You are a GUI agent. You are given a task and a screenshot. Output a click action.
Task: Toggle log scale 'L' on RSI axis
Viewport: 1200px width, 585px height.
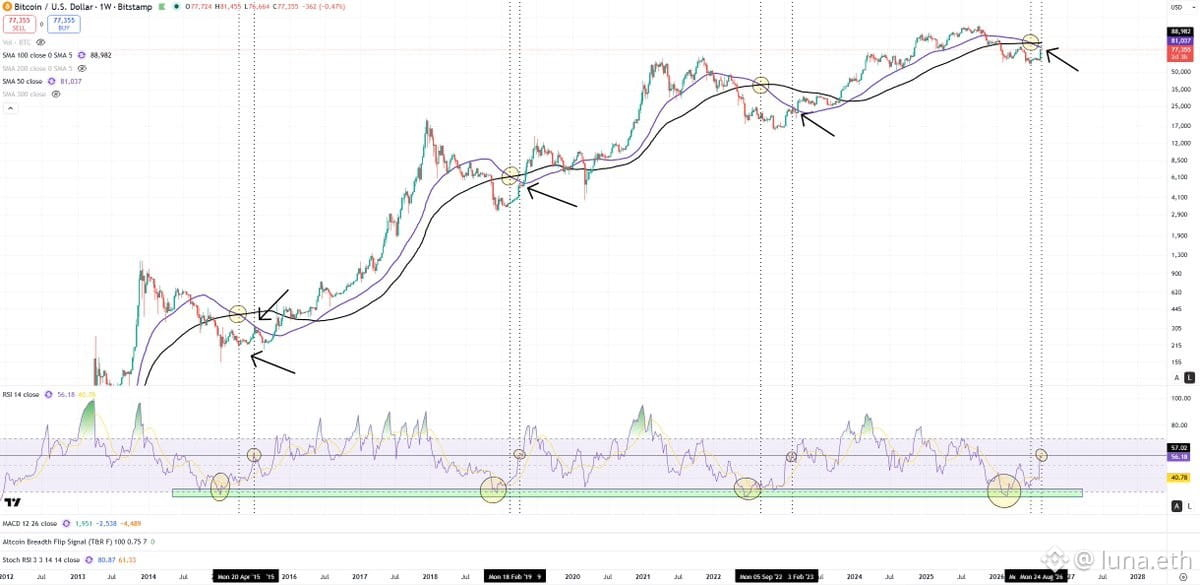(x=1190, y=506)
